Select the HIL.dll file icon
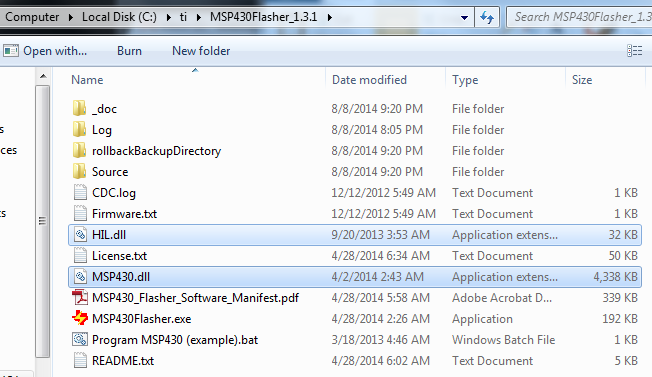This screenshot has height=377, width=652. (x=80, y=234)
